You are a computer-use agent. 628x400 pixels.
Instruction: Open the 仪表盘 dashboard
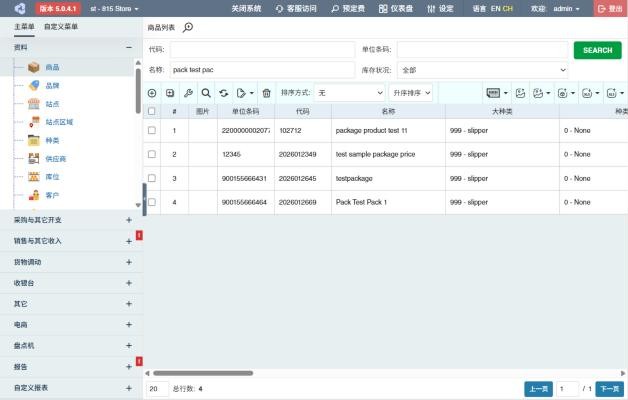point(396,8)
